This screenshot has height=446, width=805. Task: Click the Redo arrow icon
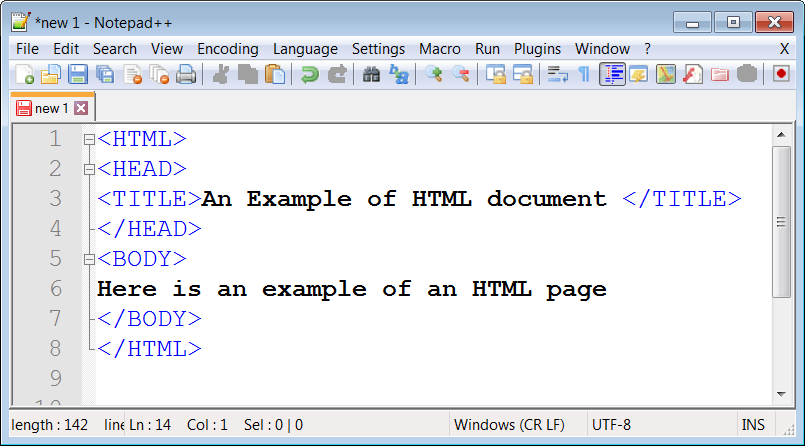[x=337, y=74]
